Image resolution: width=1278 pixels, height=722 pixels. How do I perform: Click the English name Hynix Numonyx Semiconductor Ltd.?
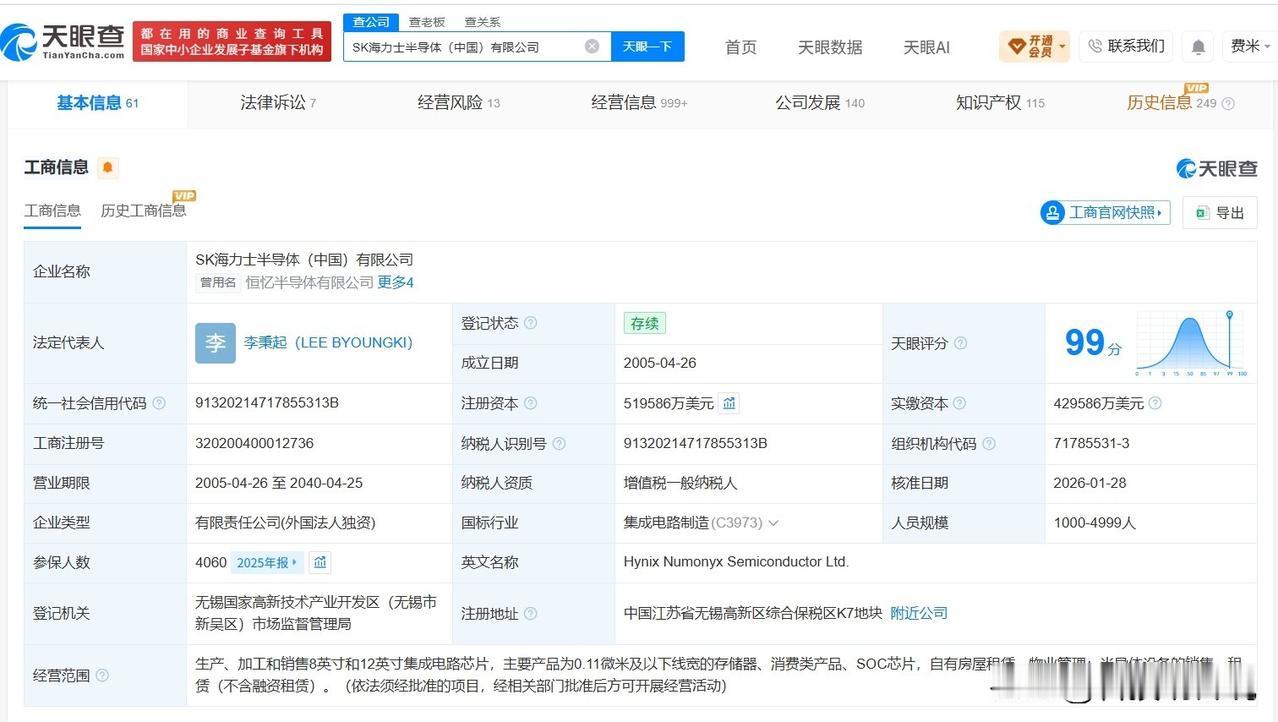(736, 562)
